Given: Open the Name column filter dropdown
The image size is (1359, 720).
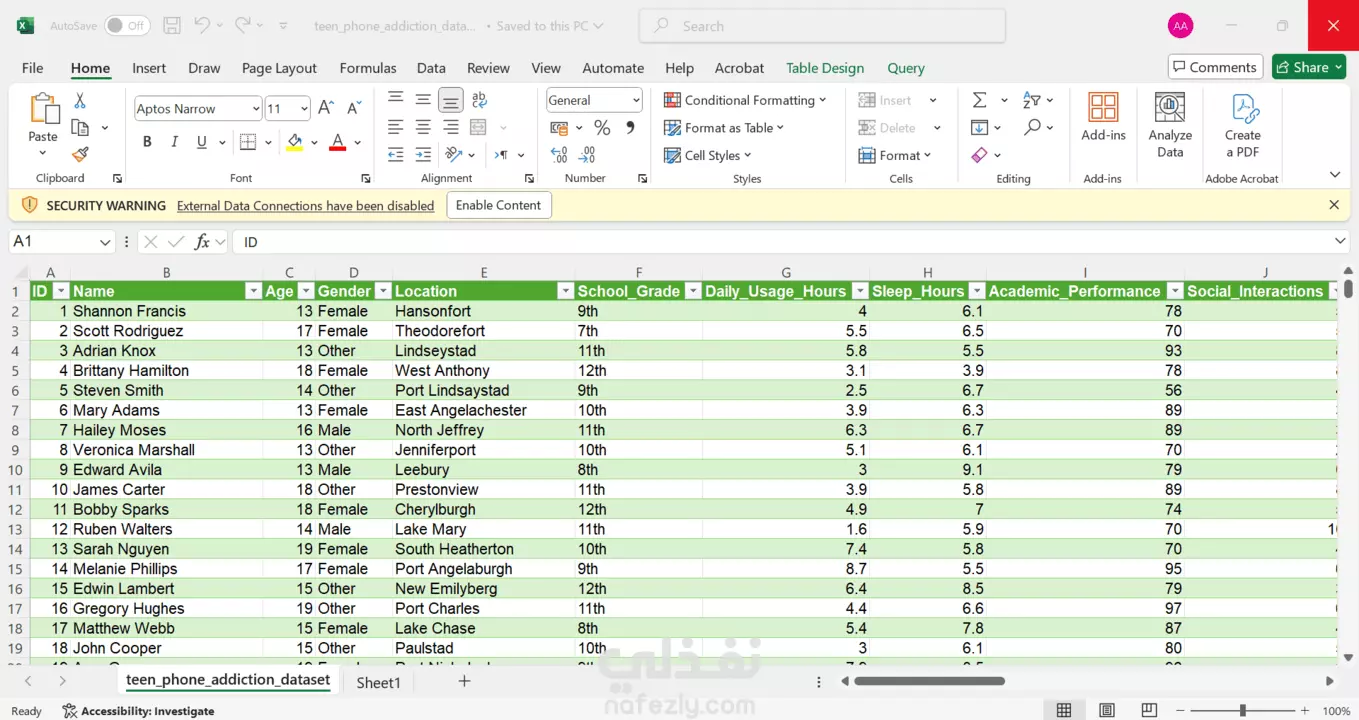Looking at the screenshot, I should [252, 291].
